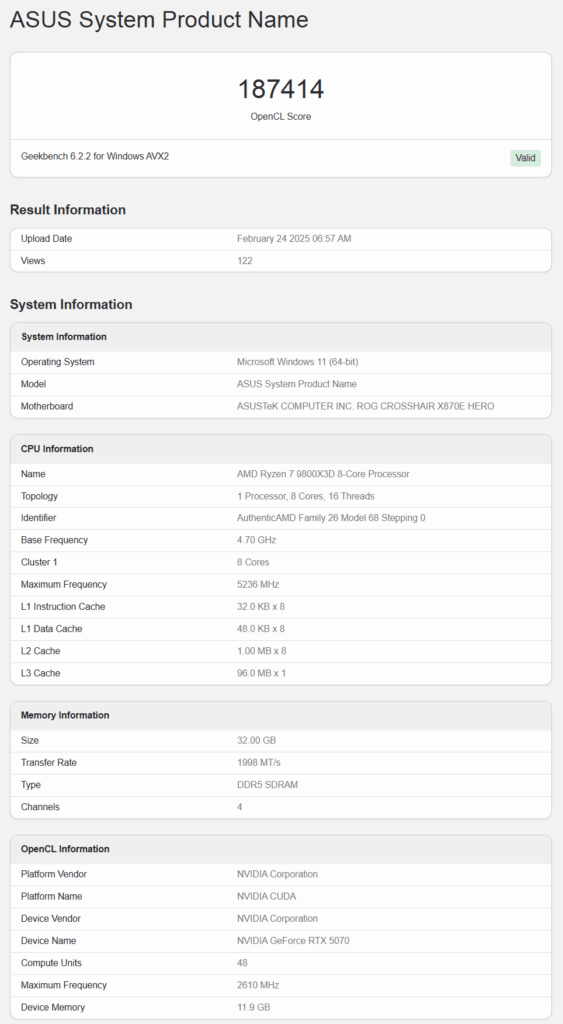Click the L3 Cache 96.0 MB value

click(261, 673)
